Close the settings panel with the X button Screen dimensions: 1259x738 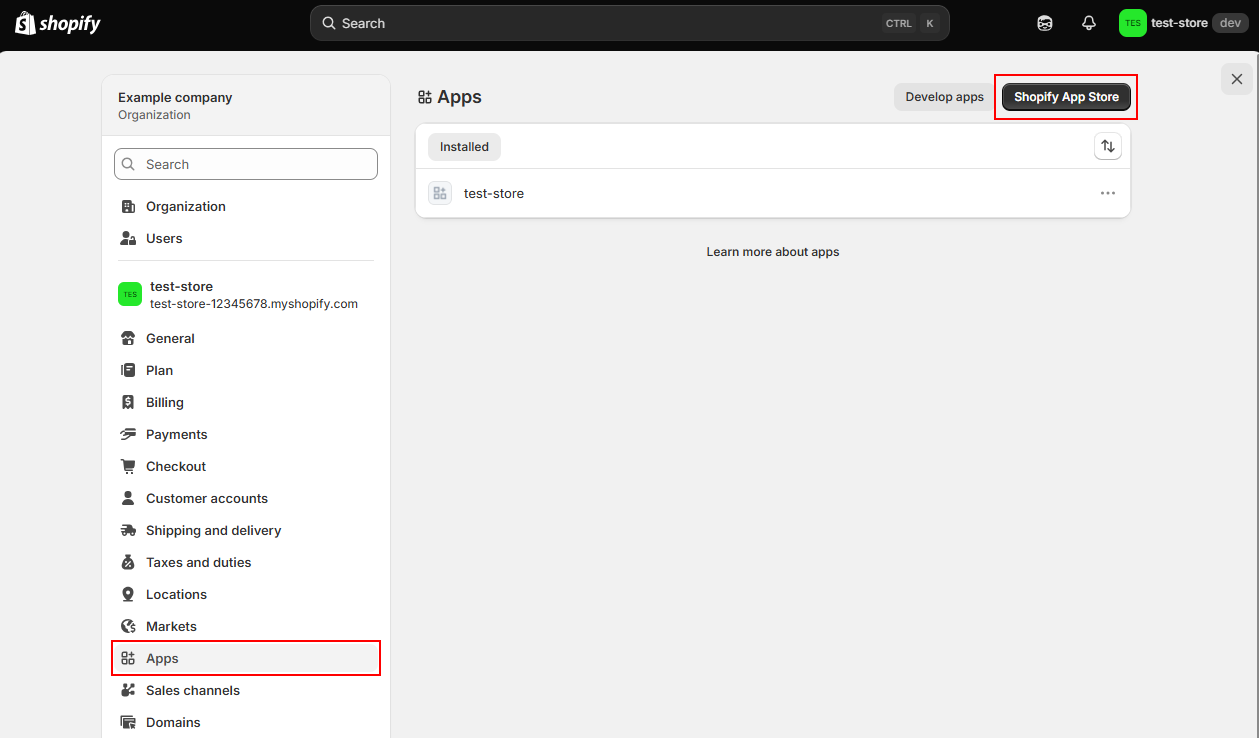[x=1237, y=79]
